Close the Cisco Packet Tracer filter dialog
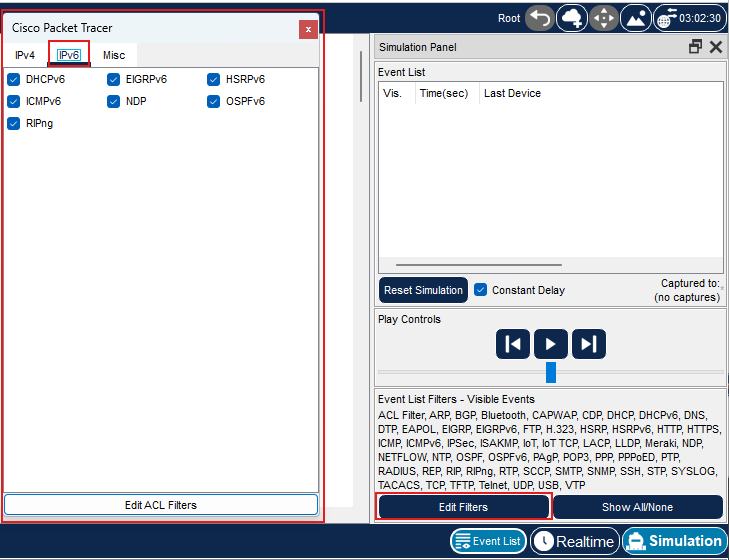This screenshot has height=560, width=729. (308, 29)
